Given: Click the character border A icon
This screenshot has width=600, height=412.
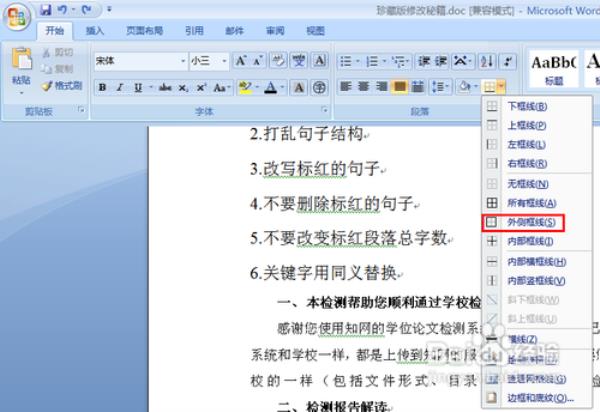Looking at the screenshot, I should 320,61.
